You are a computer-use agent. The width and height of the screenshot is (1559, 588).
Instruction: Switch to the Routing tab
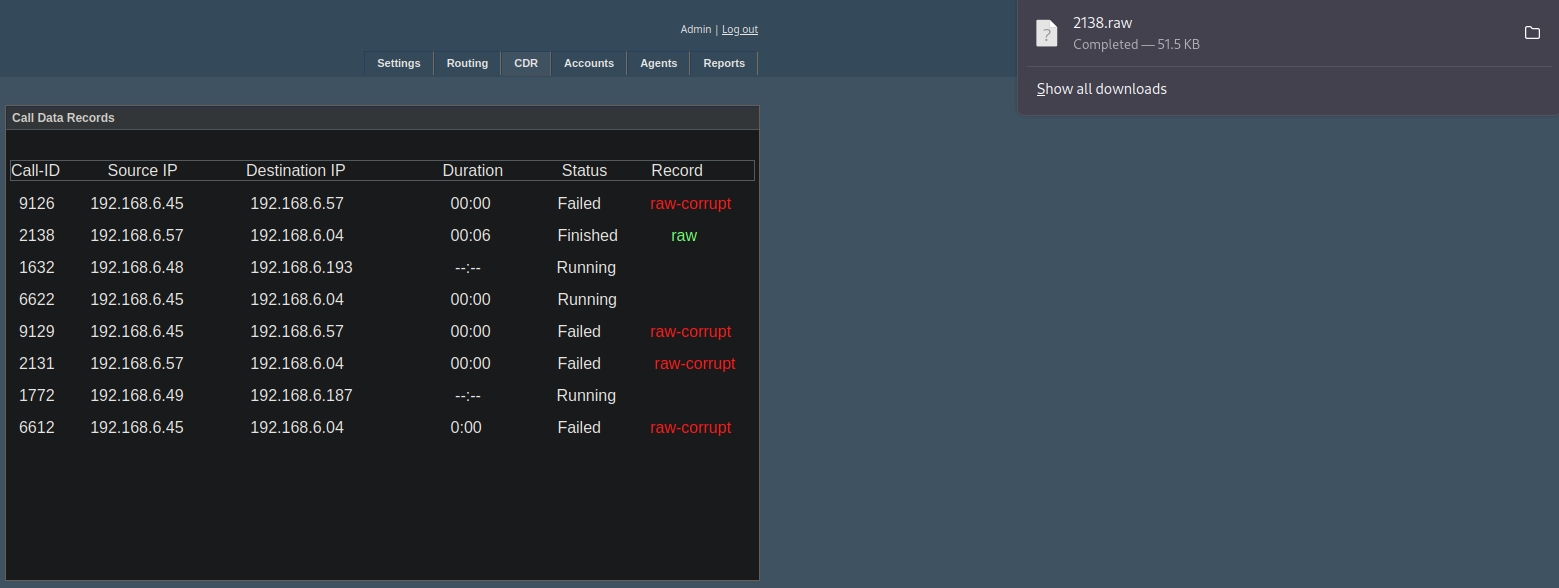tap(467, 63)
